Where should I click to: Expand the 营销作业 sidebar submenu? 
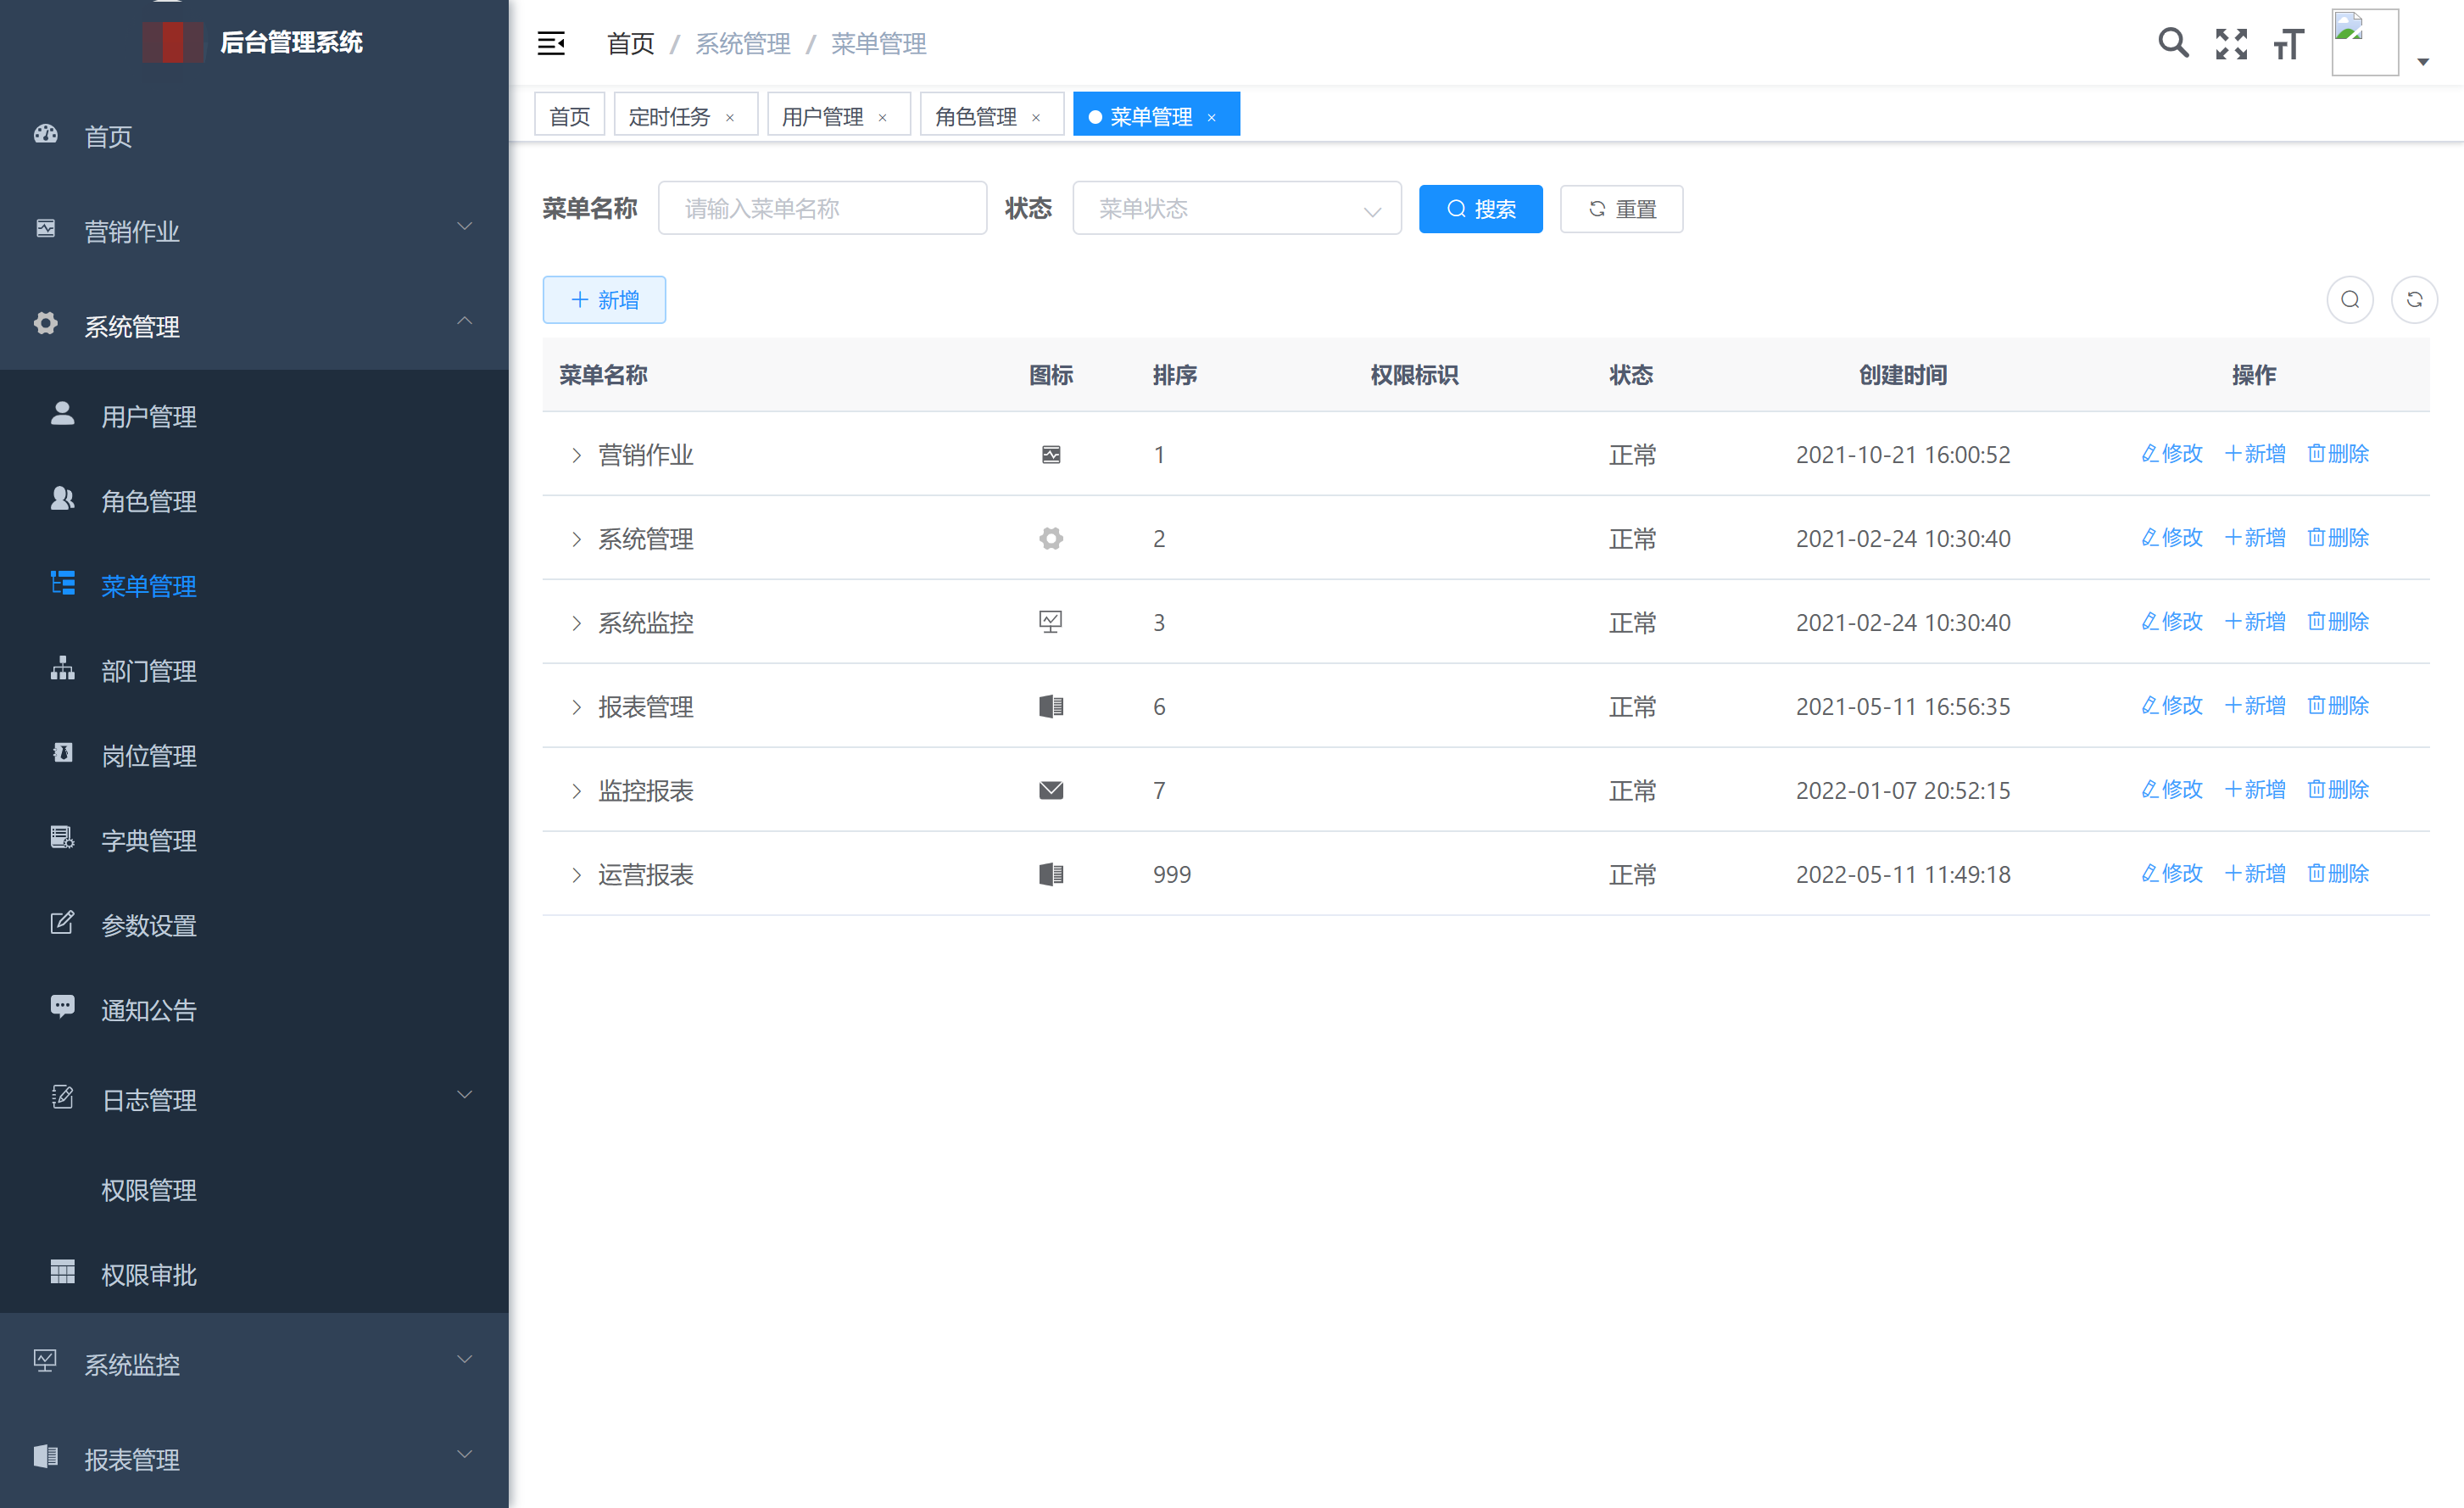(x=464, y=227)
